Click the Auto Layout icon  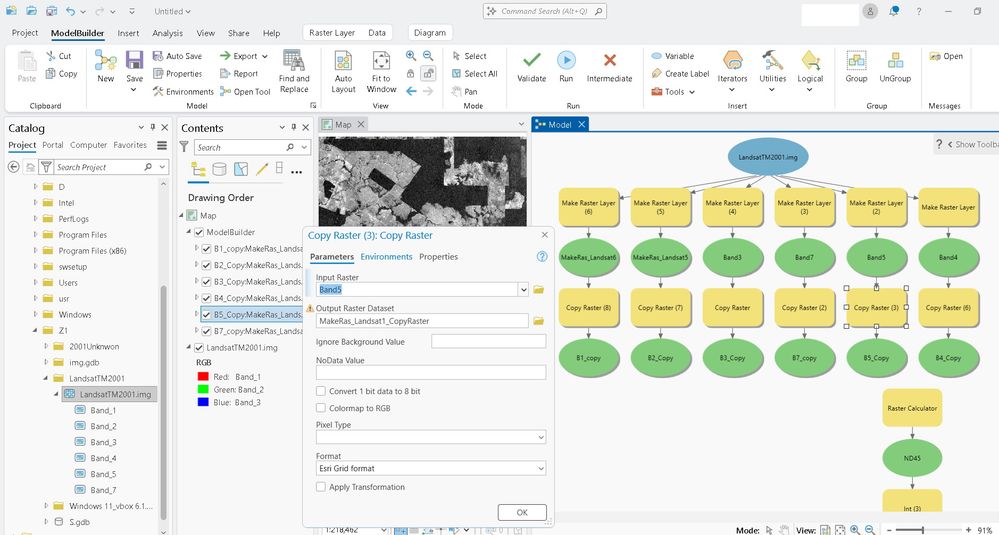pos(343,61)
